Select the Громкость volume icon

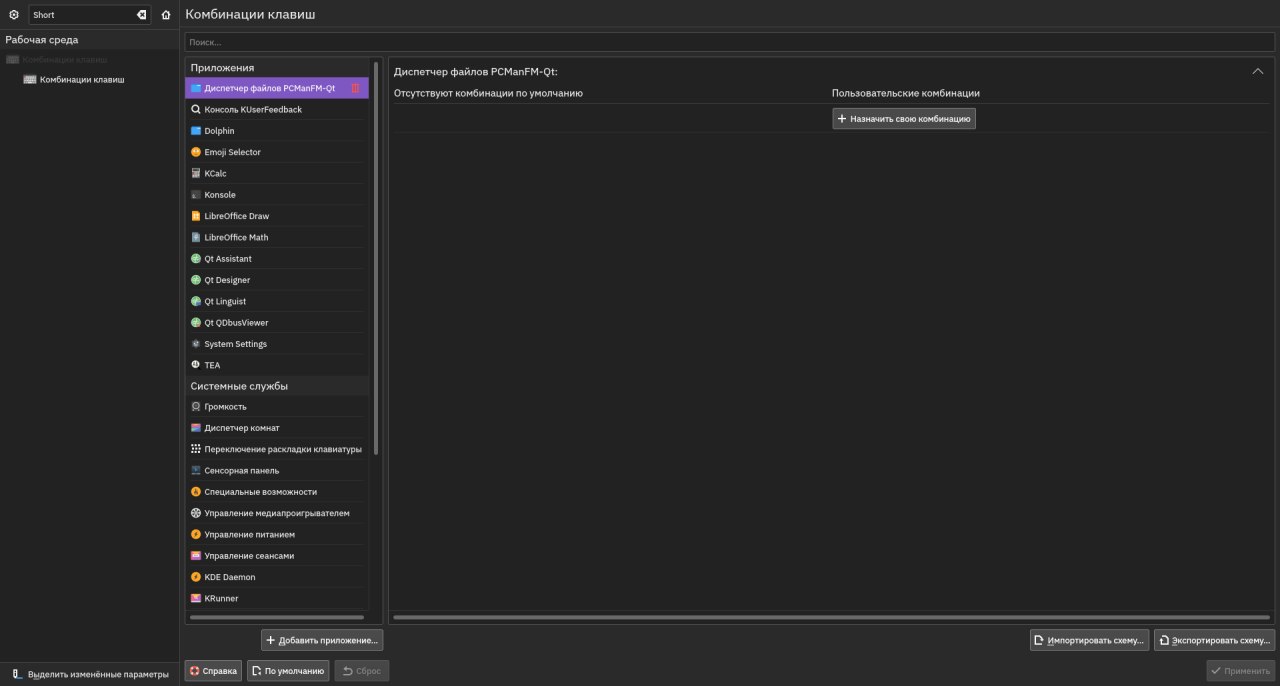point(196,407)
